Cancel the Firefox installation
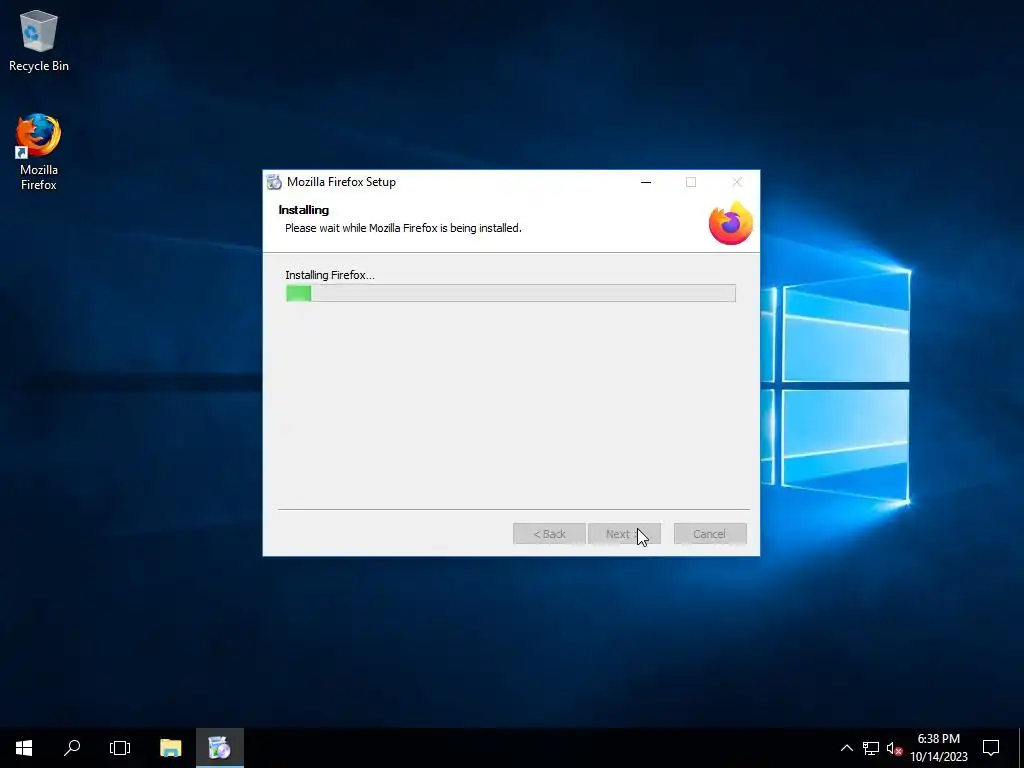The width and height of the screenshot is (1024, 768). pyautogui.click(x=710, y=534)
